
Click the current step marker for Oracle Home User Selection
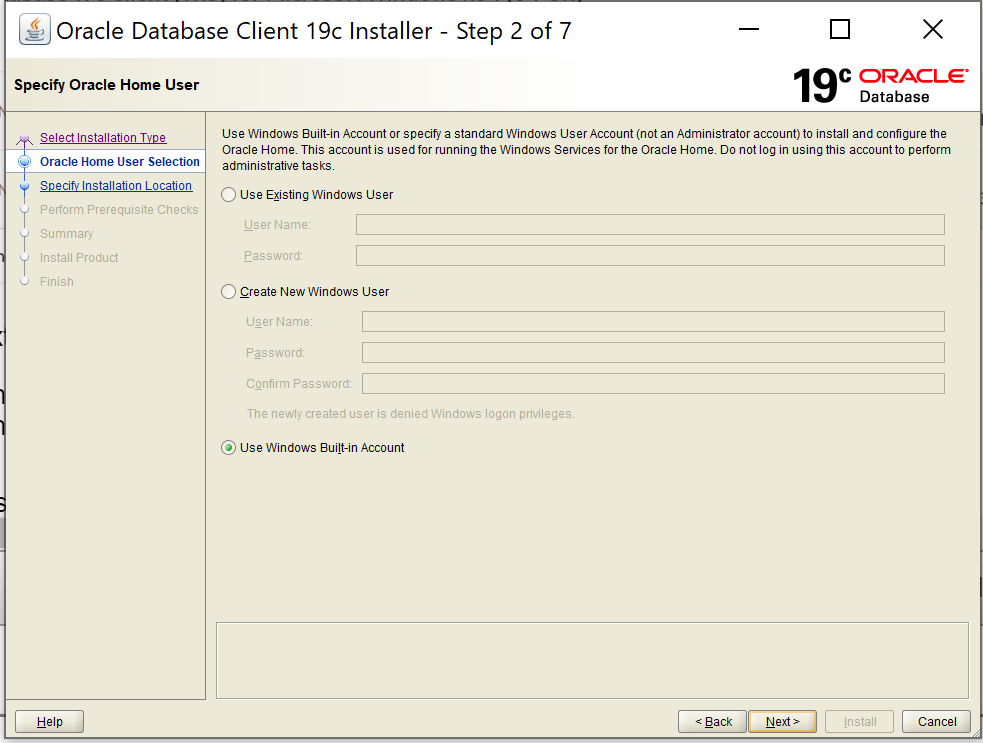(25, 162)
